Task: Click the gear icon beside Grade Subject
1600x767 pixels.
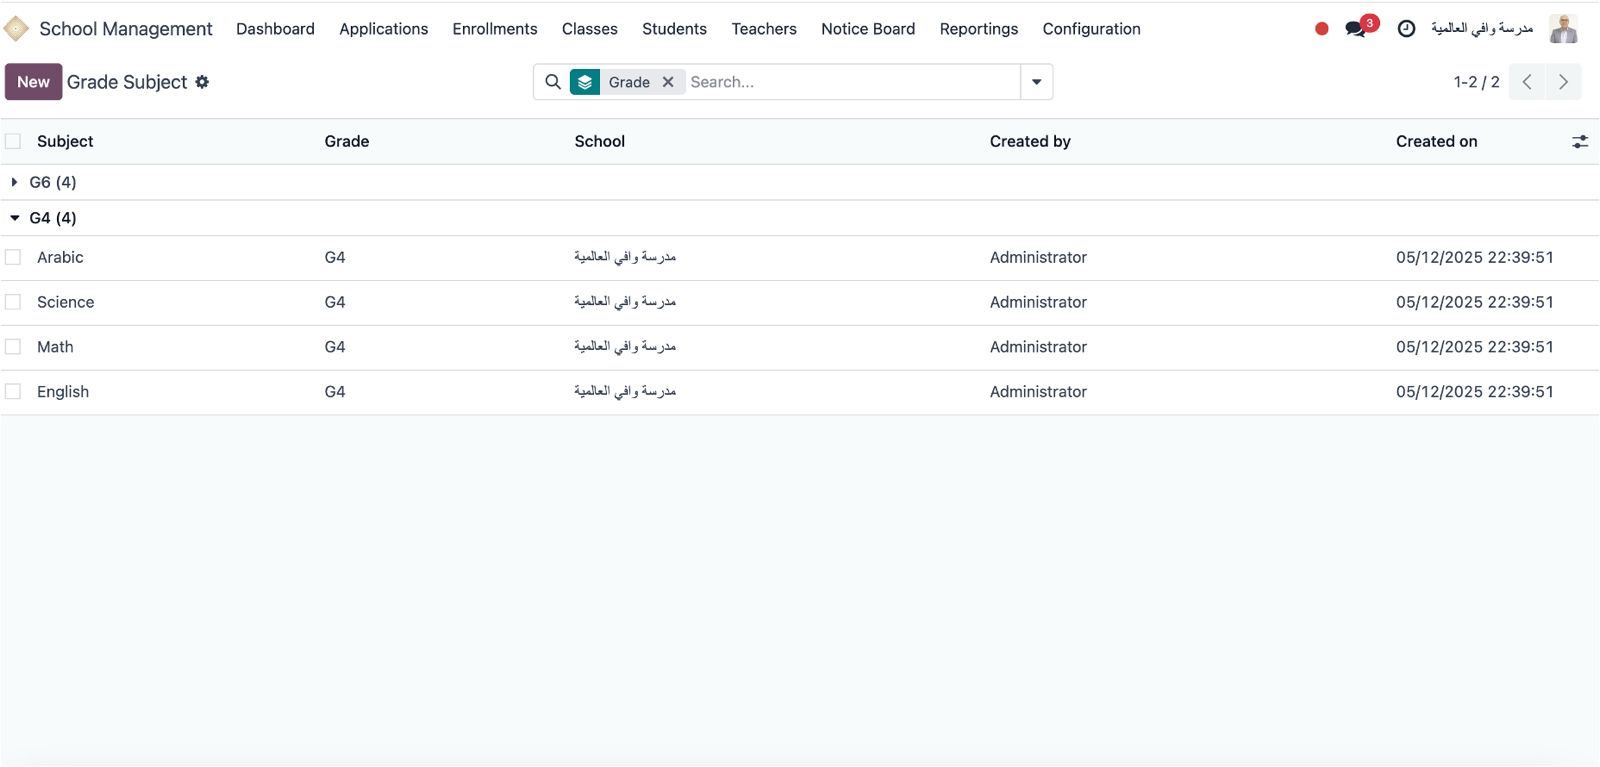Action: point(202,82)
